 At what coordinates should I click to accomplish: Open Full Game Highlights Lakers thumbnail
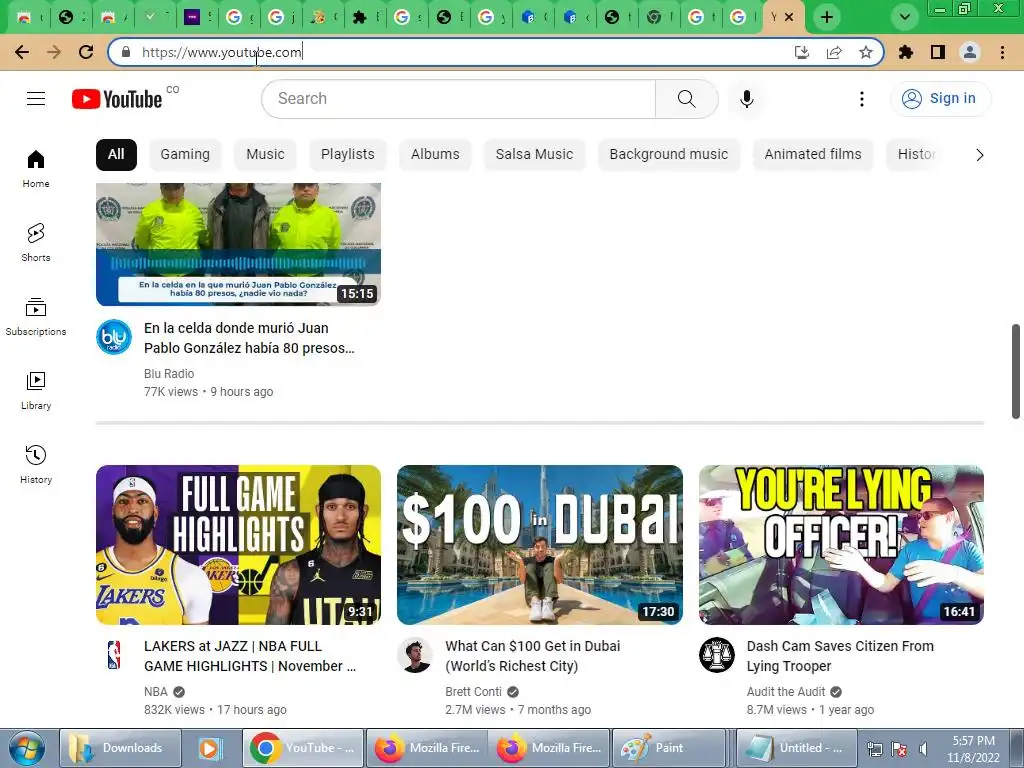238,545
